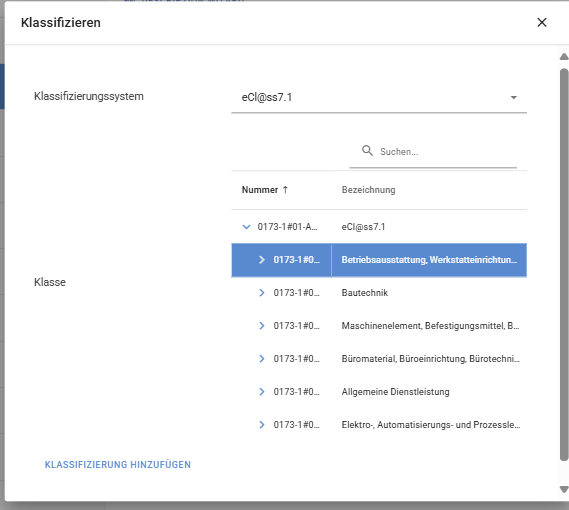
Task: Select Betriebsausstattung, Werkstatteinrichtung entry
Action: 429,260
